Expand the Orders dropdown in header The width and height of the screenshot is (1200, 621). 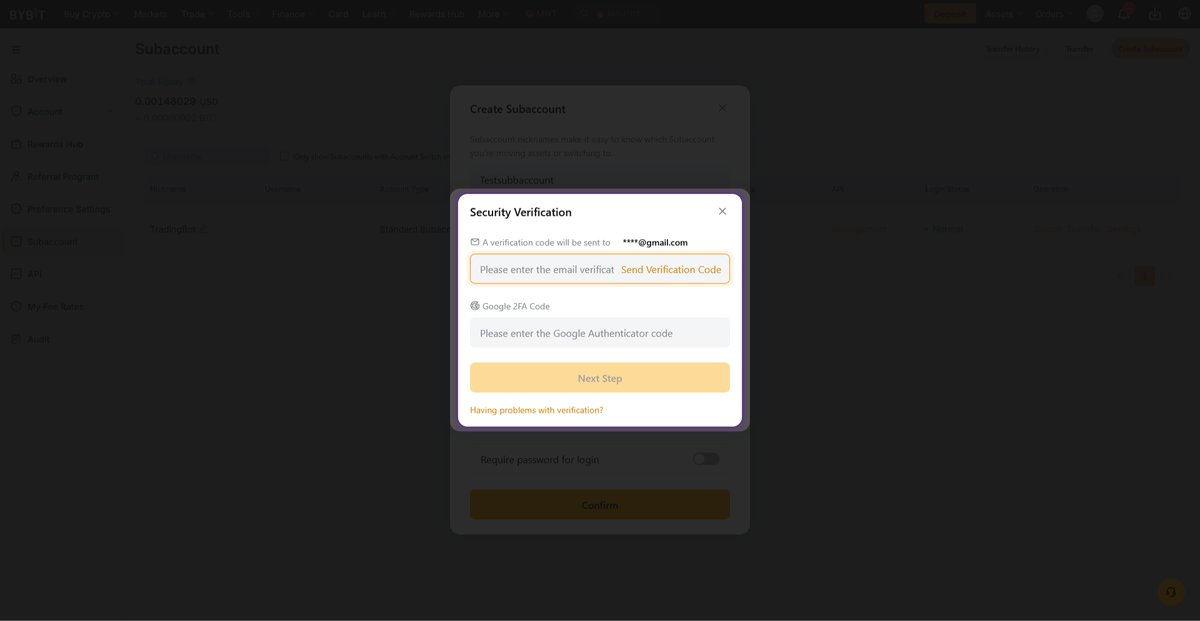pyautogui.click(x=1054, y=14)
